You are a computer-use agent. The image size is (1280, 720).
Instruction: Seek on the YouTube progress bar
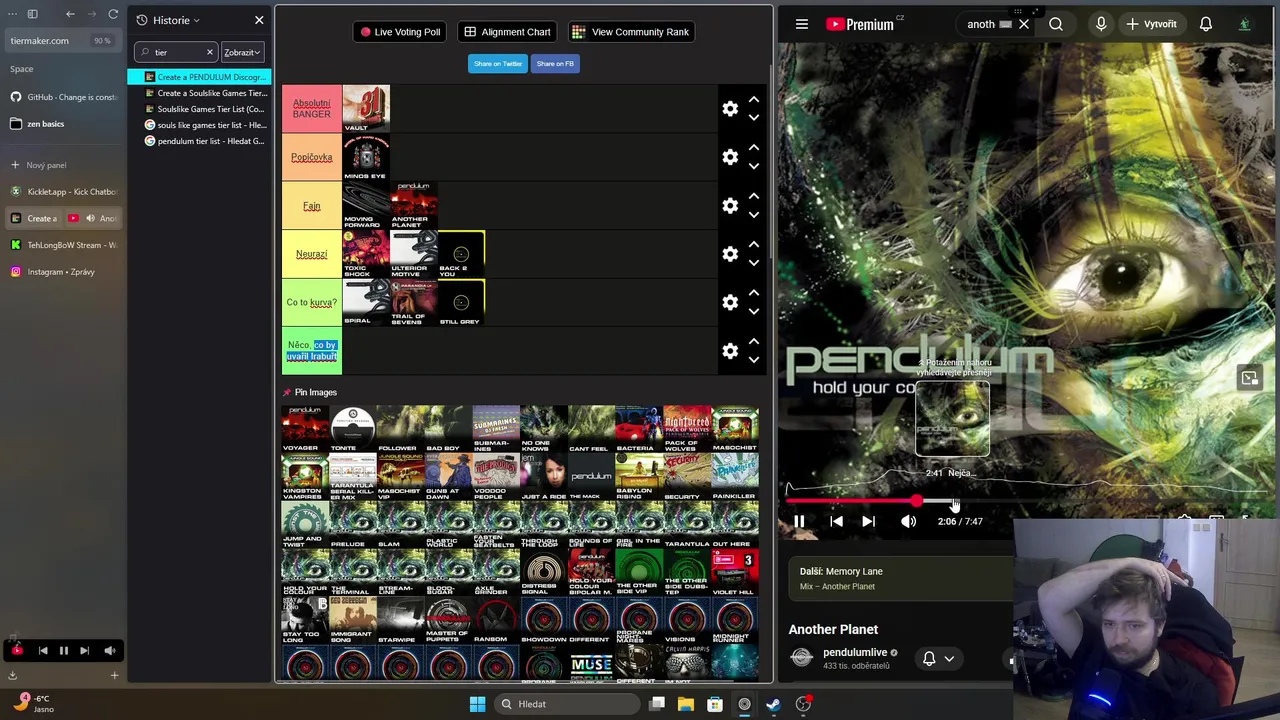click(1025, 501)
